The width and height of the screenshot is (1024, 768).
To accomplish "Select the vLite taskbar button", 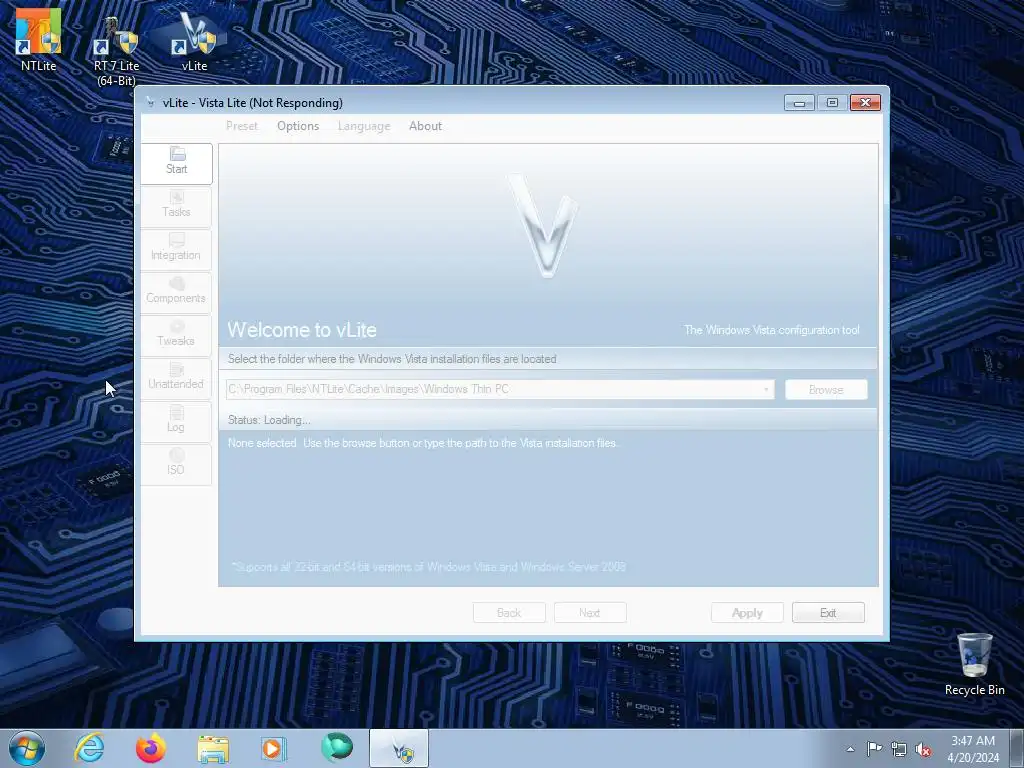I will tap(399, 748).
